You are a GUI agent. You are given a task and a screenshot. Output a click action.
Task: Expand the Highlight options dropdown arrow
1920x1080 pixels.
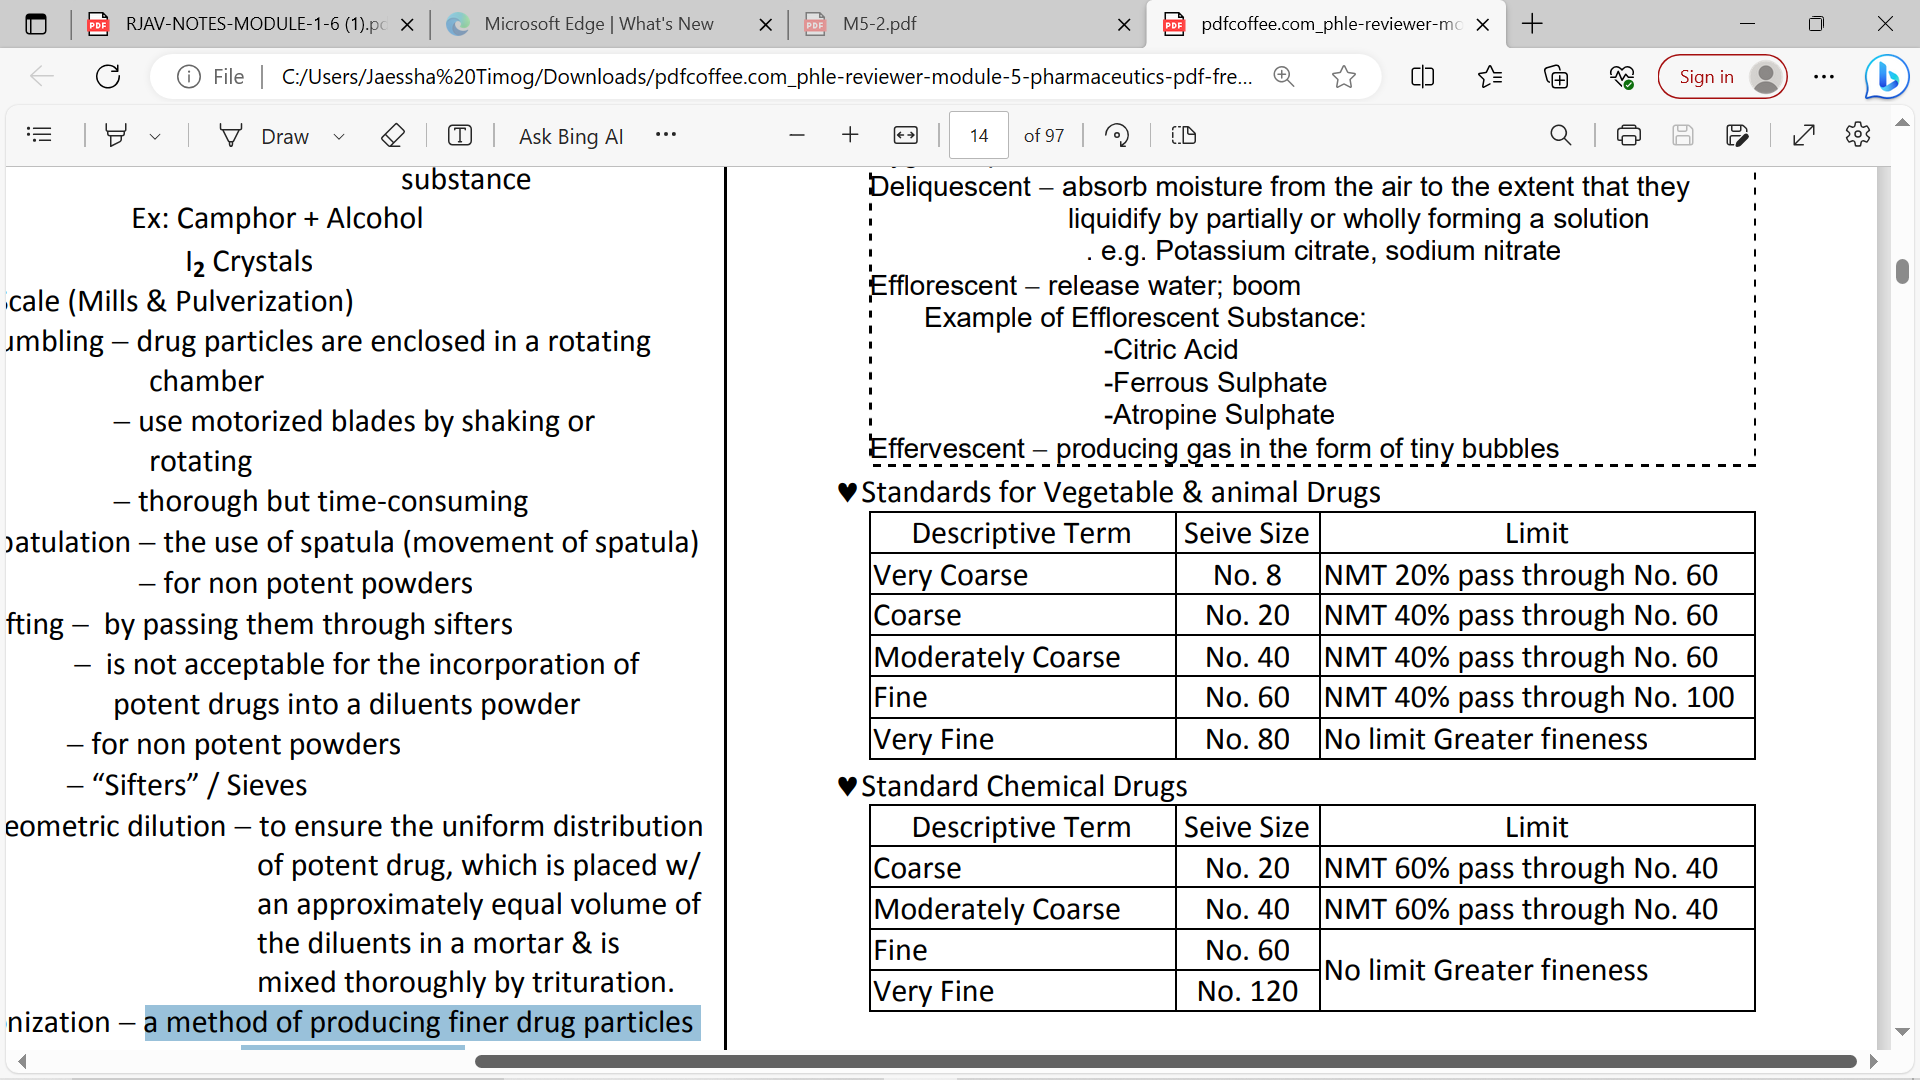click(x=155, y=136)
